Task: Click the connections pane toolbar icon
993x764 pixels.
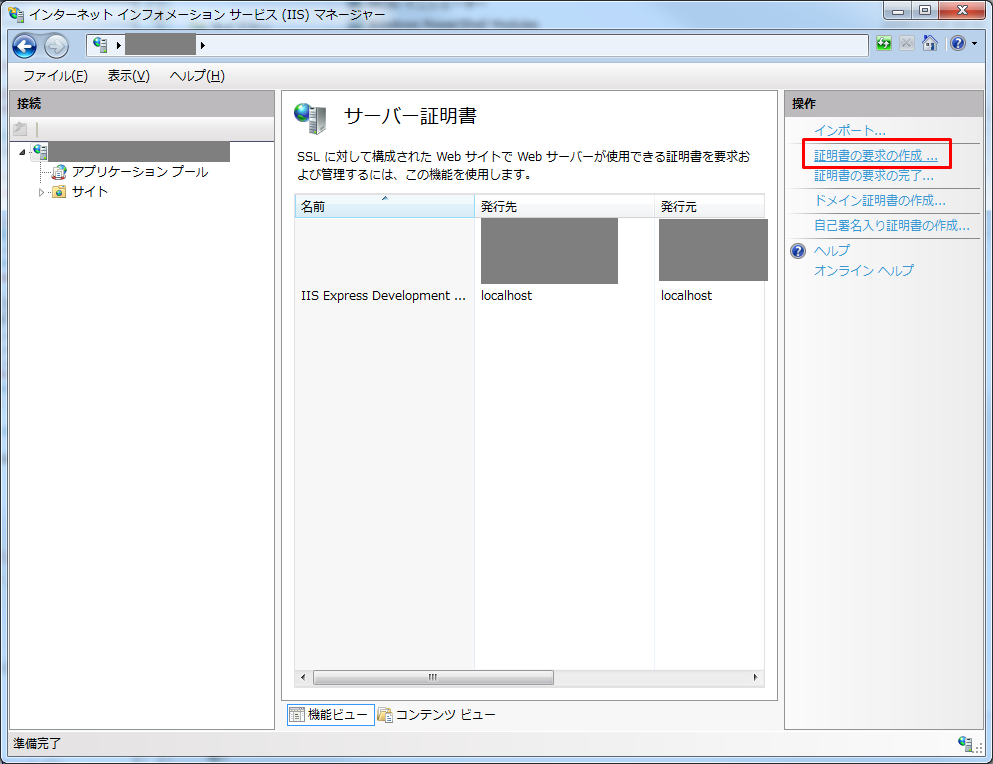Action: (20, 129)
